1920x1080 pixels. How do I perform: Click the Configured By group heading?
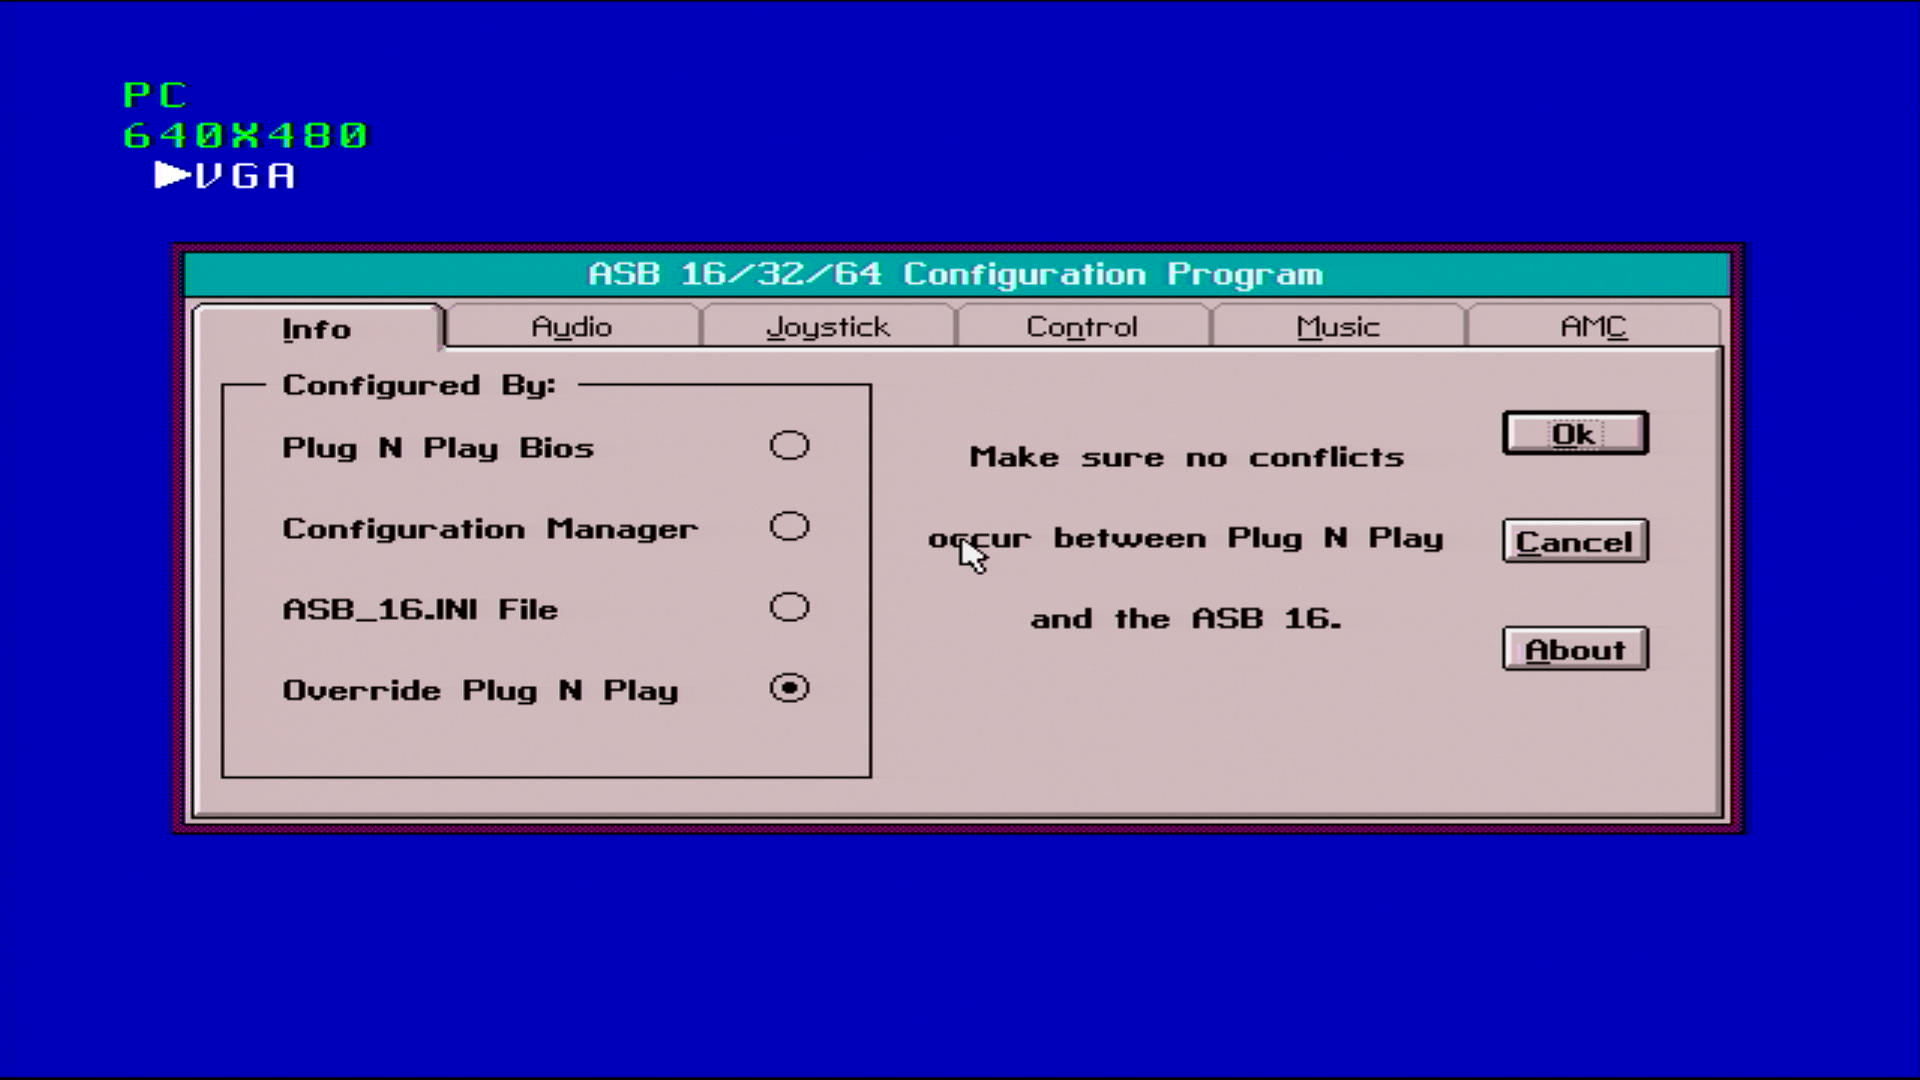click(418, 385)
